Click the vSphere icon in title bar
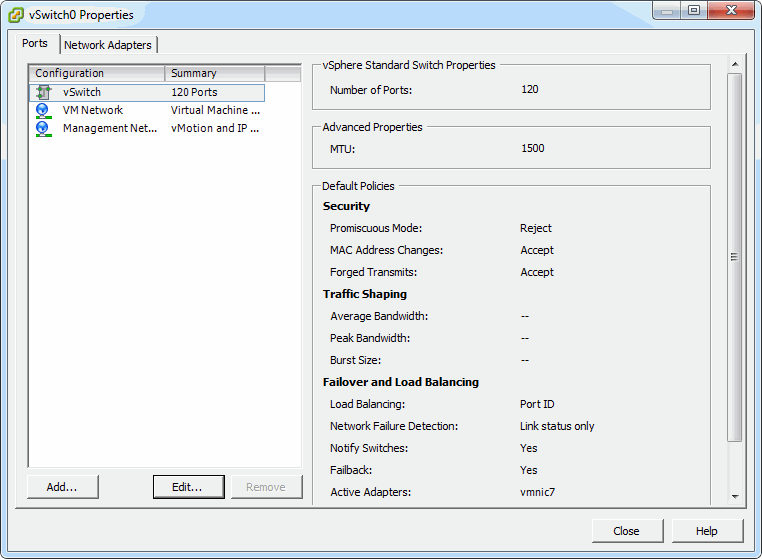 [16, 15]
